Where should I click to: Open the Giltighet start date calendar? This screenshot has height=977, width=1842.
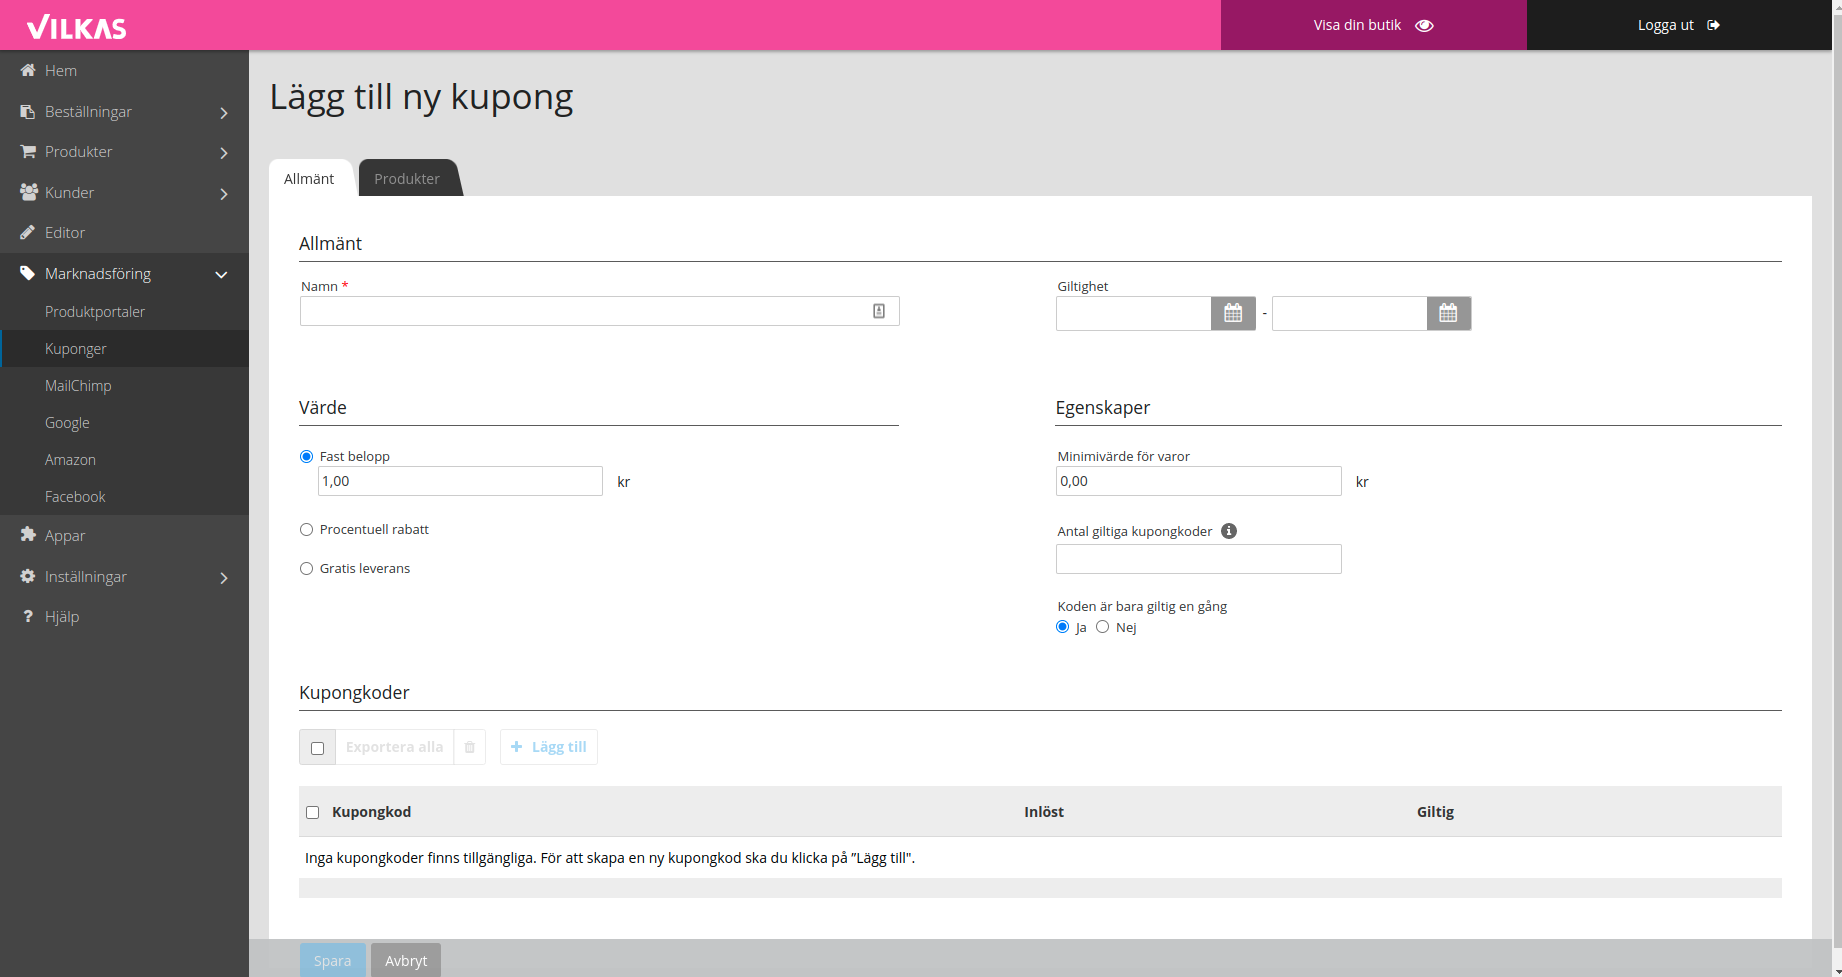tap(1233, 313)
